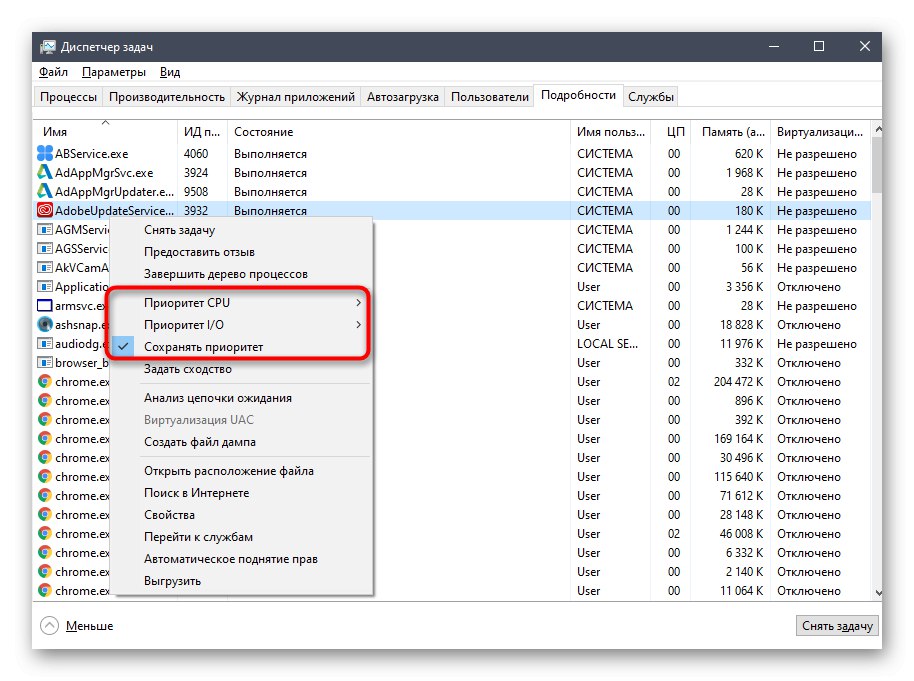Choose Свойства in context menu

(241, 515)
